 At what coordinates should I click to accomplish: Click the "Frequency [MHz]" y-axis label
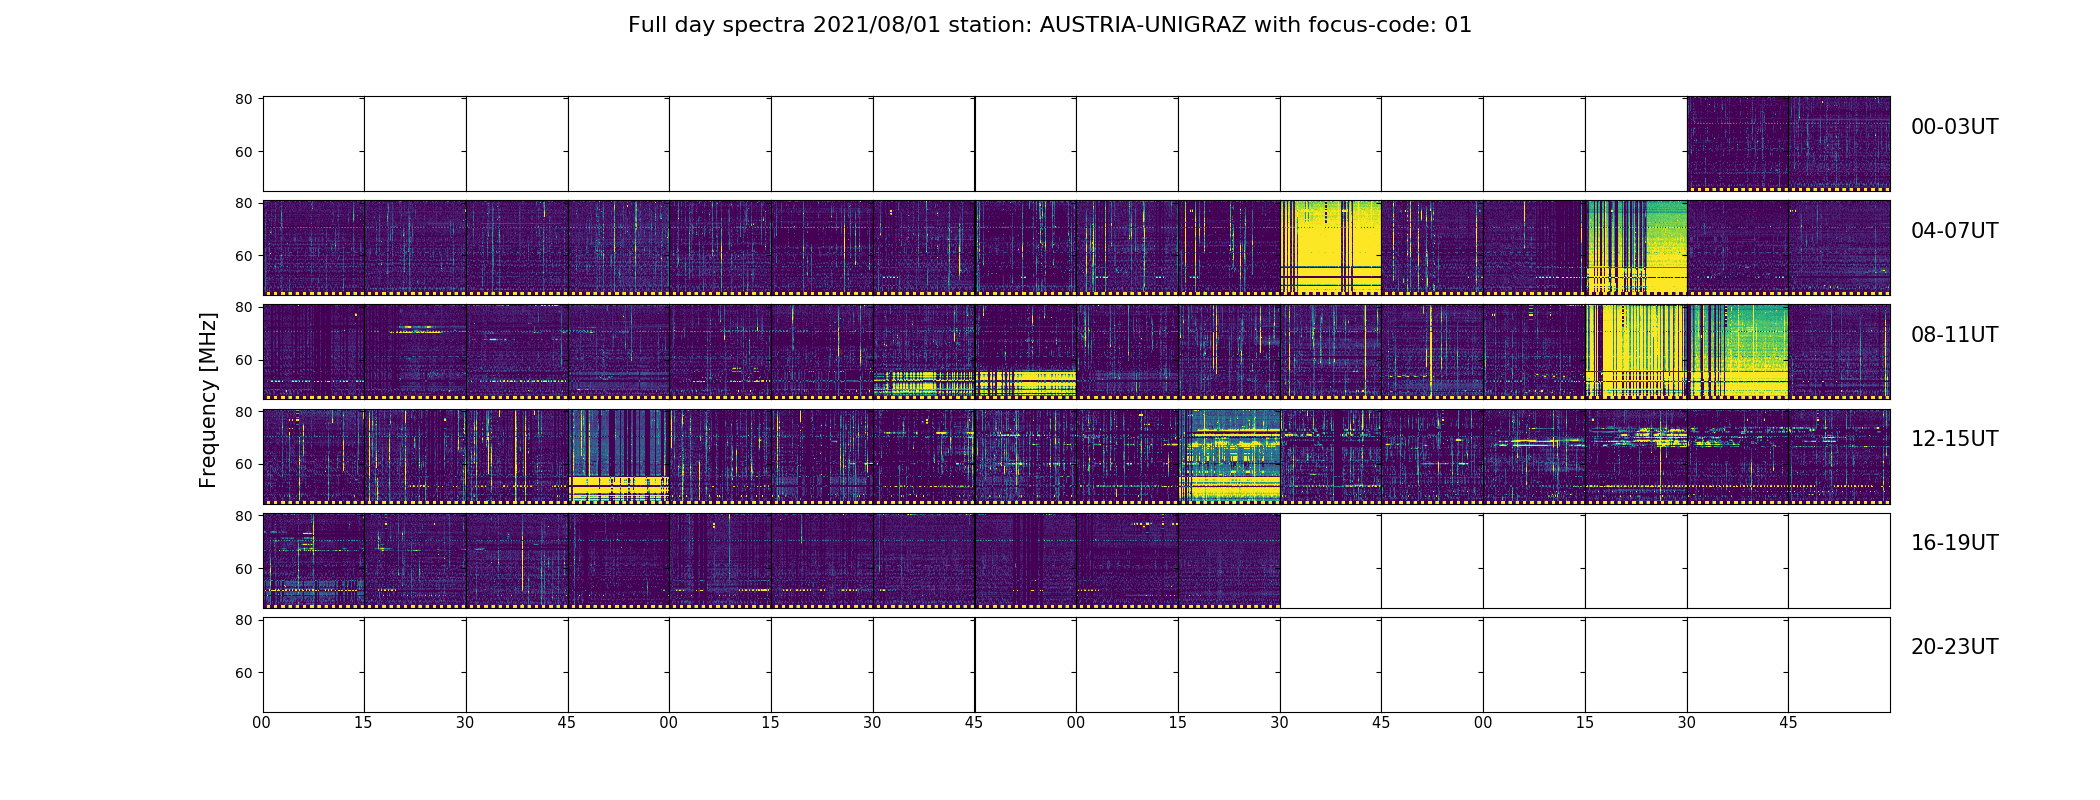coord(208,400)
